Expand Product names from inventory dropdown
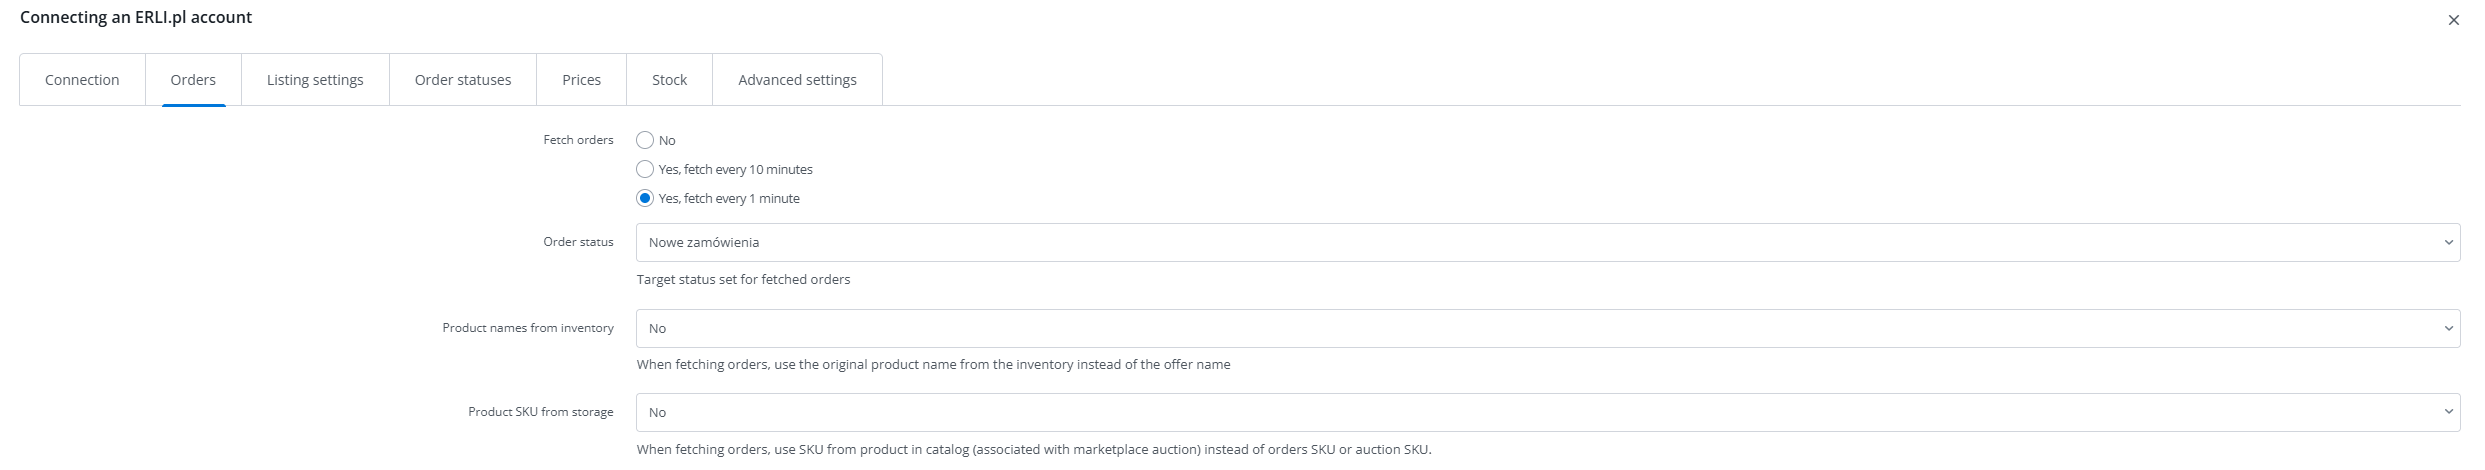The height and width of the screenshot is (470, 2485). (x=1547, y=328)
